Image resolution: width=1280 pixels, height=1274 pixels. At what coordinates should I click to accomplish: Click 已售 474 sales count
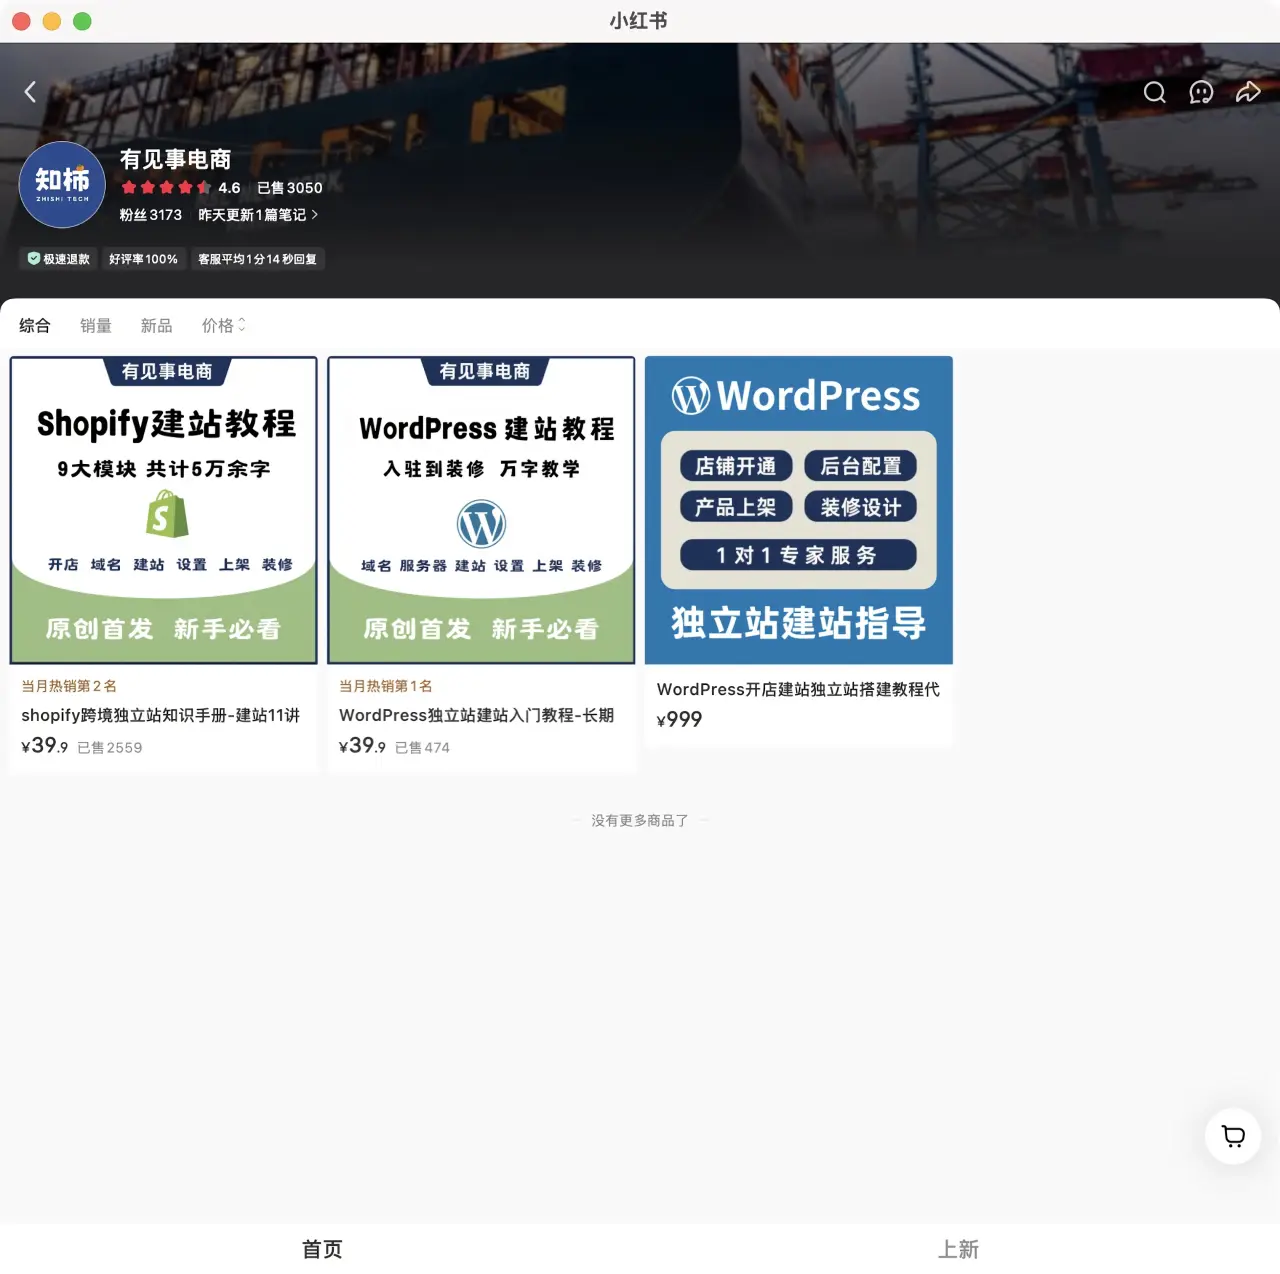click(422, 747)
